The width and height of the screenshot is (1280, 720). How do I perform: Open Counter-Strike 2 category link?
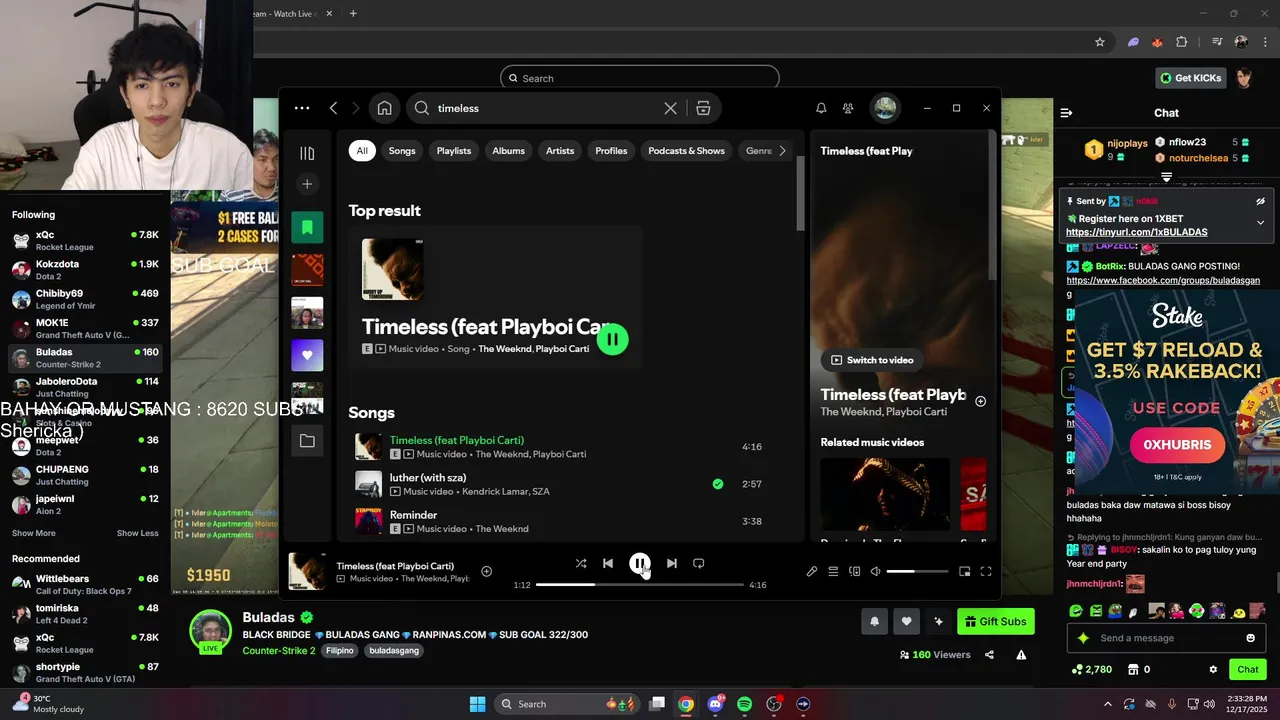pyautogui.click(x=278, y=650)
